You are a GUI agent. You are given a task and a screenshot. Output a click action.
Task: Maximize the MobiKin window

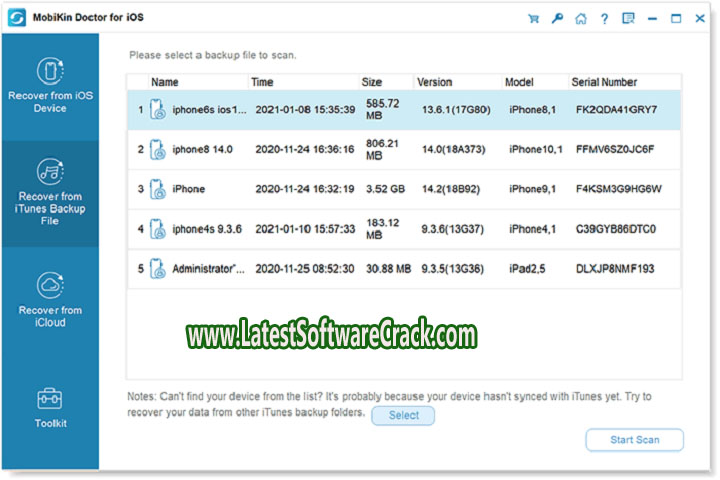(676, 19)
